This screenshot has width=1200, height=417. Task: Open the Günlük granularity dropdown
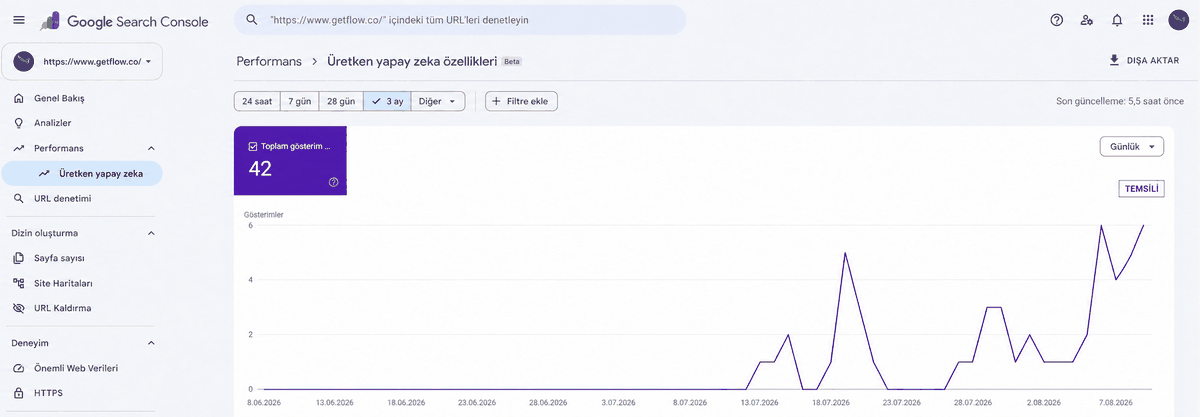(x=1131, y=147)
